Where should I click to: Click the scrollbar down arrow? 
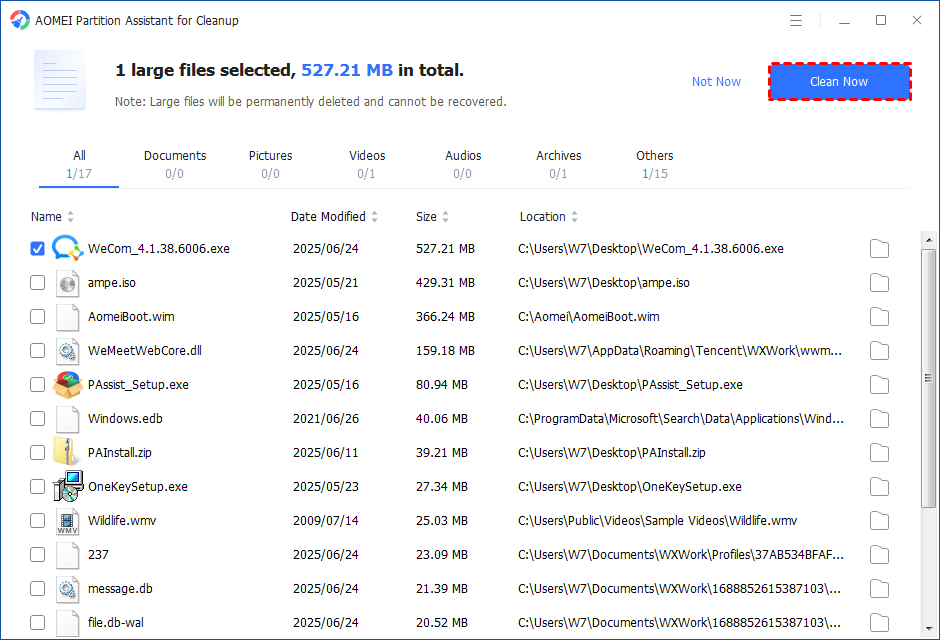tap(929, 629)
